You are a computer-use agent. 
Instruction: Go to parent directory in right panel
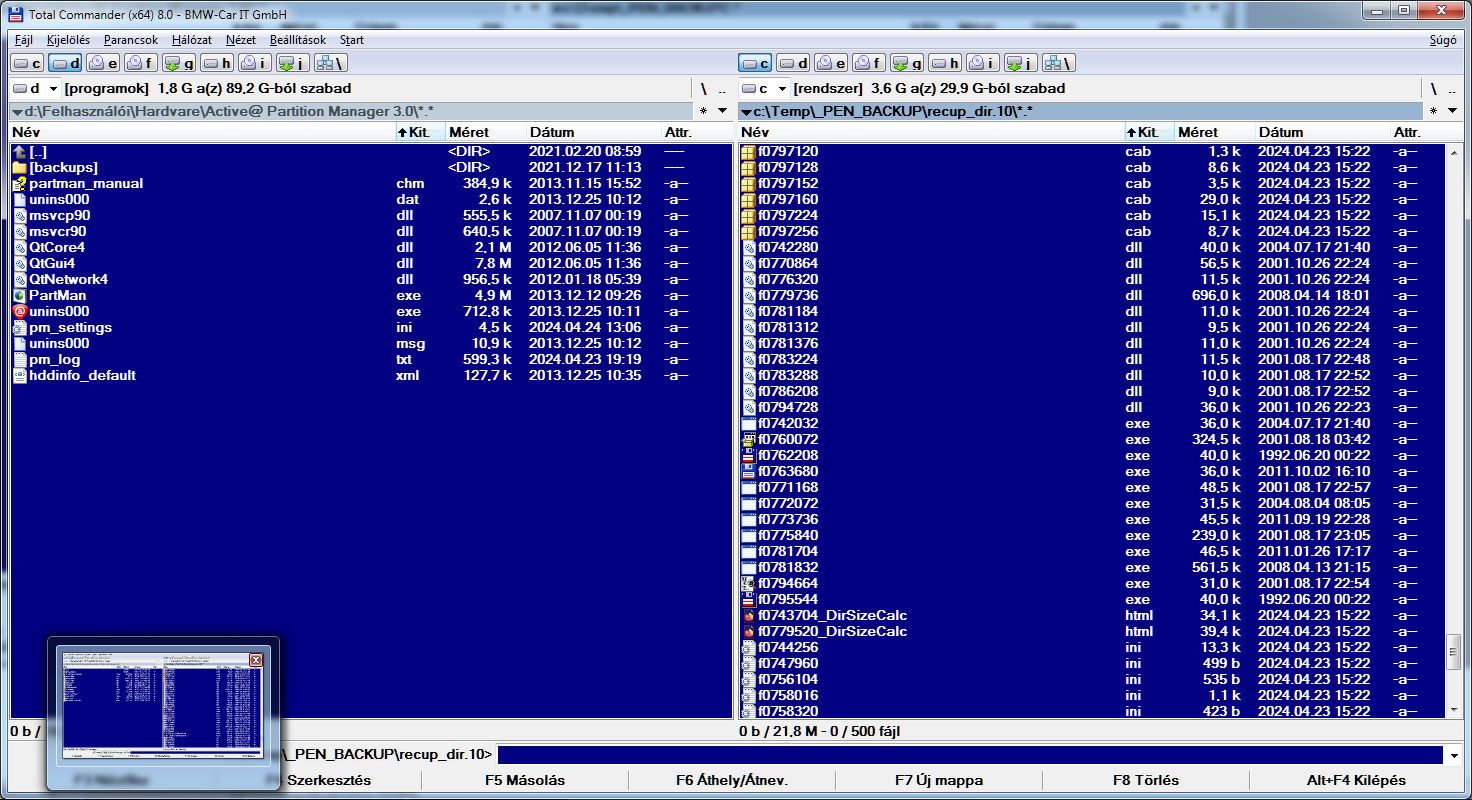point(1451,89)
